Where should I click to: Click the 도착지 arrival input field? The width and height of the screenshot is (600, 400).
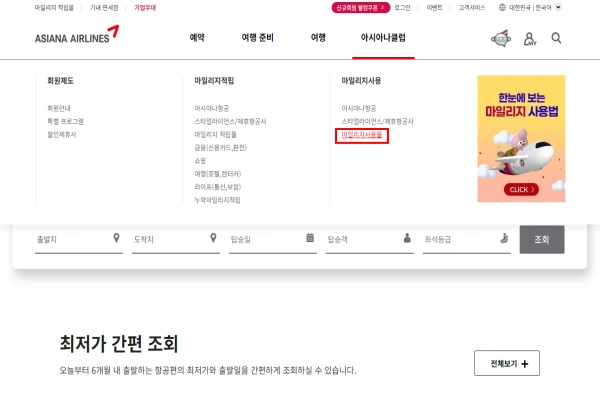[x=176, y=240]
